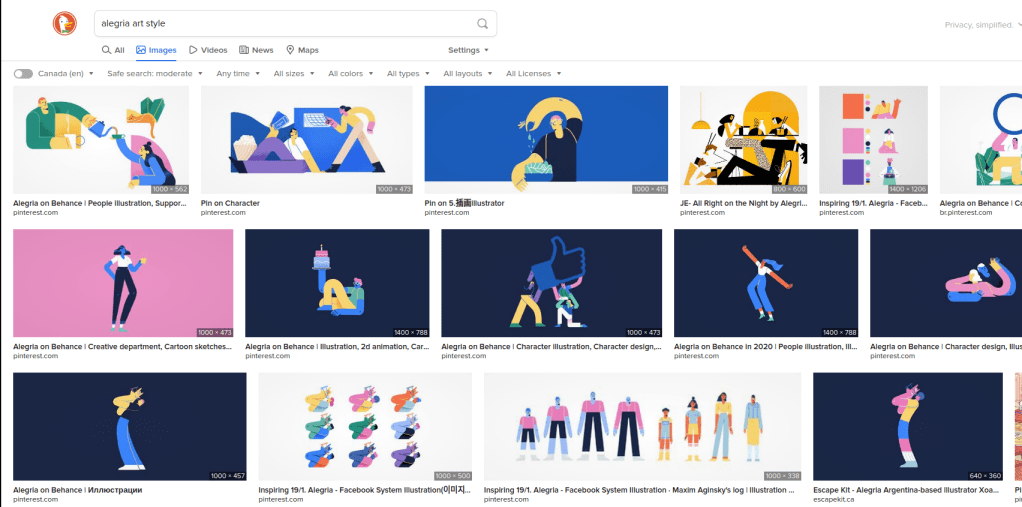Screen dimensions: 1022x507
Task: Open the All layouts filter
Action: click(467, 74)
